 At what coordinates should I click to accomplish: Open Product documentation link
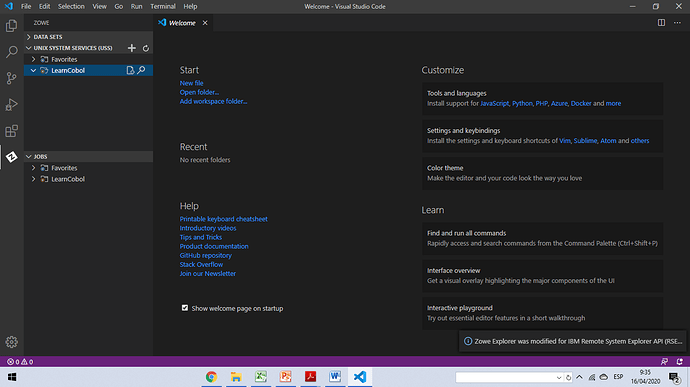pyautogui.click(x=214, y=246)
